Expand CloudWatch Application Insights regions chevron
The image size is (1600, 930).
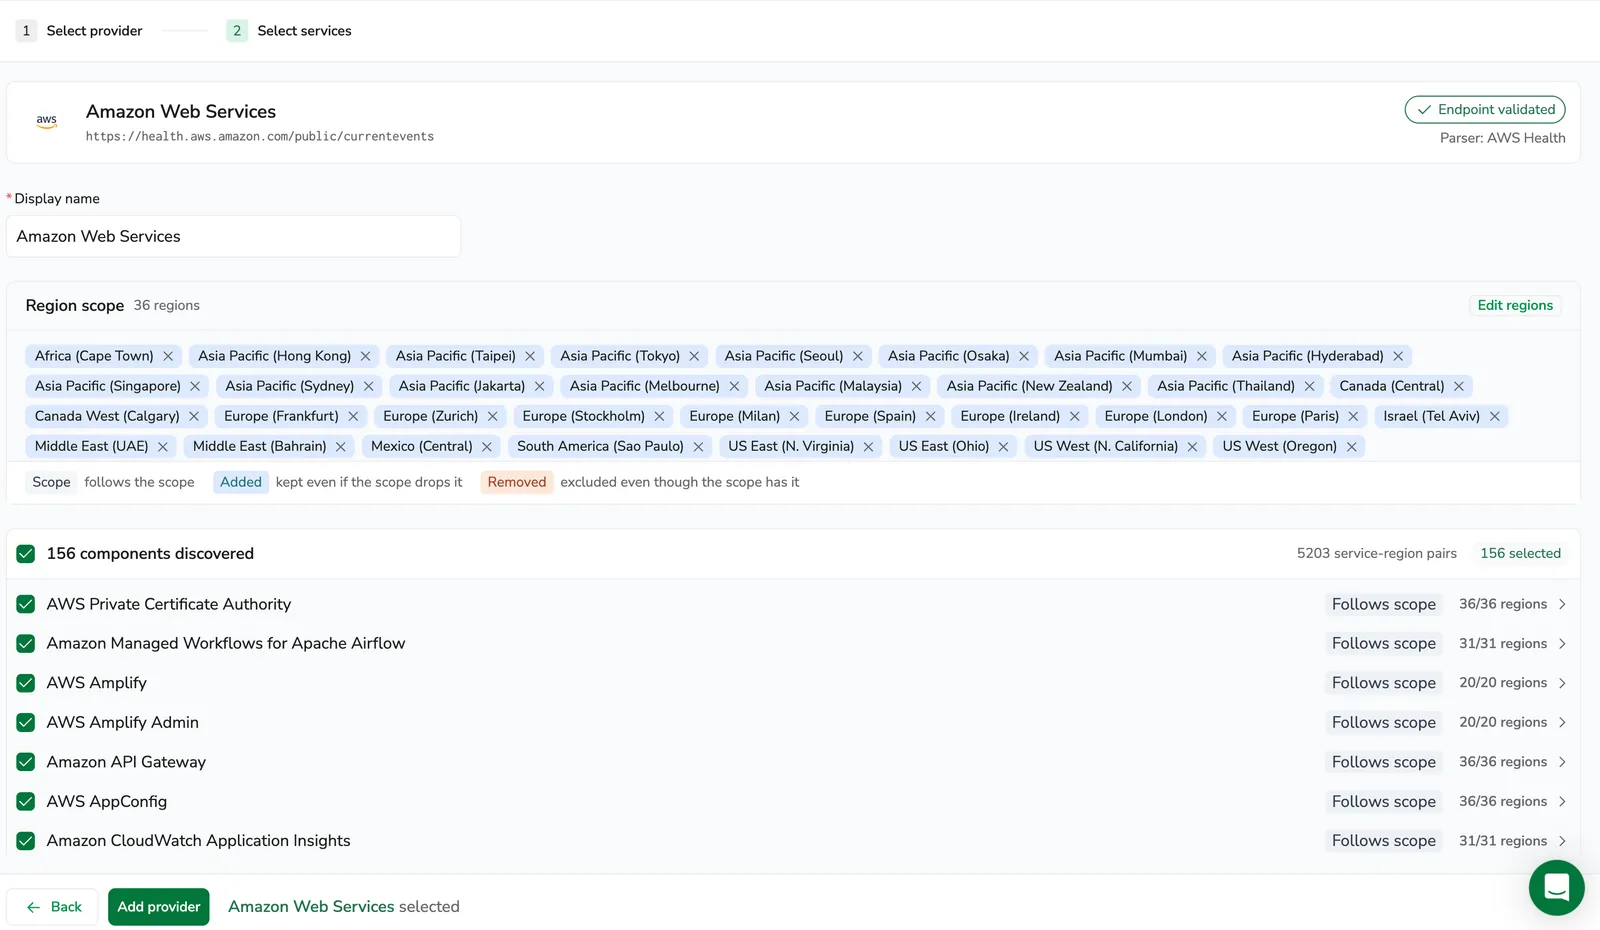(x=1562, y=841)
